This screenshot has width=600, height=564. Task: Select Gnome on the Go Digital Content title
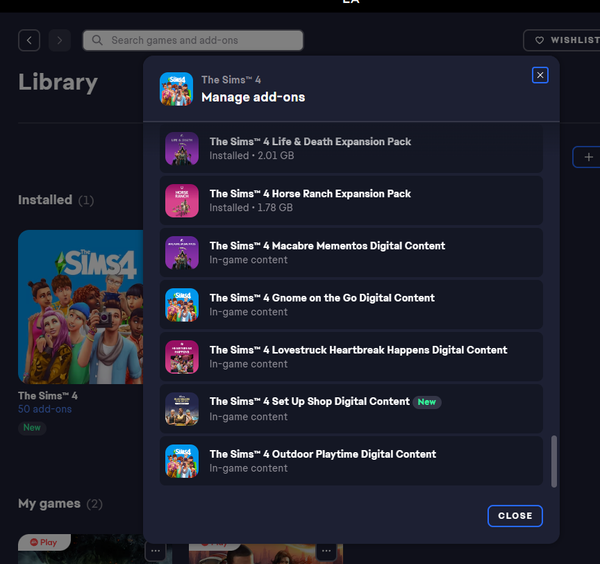(322, 298)
